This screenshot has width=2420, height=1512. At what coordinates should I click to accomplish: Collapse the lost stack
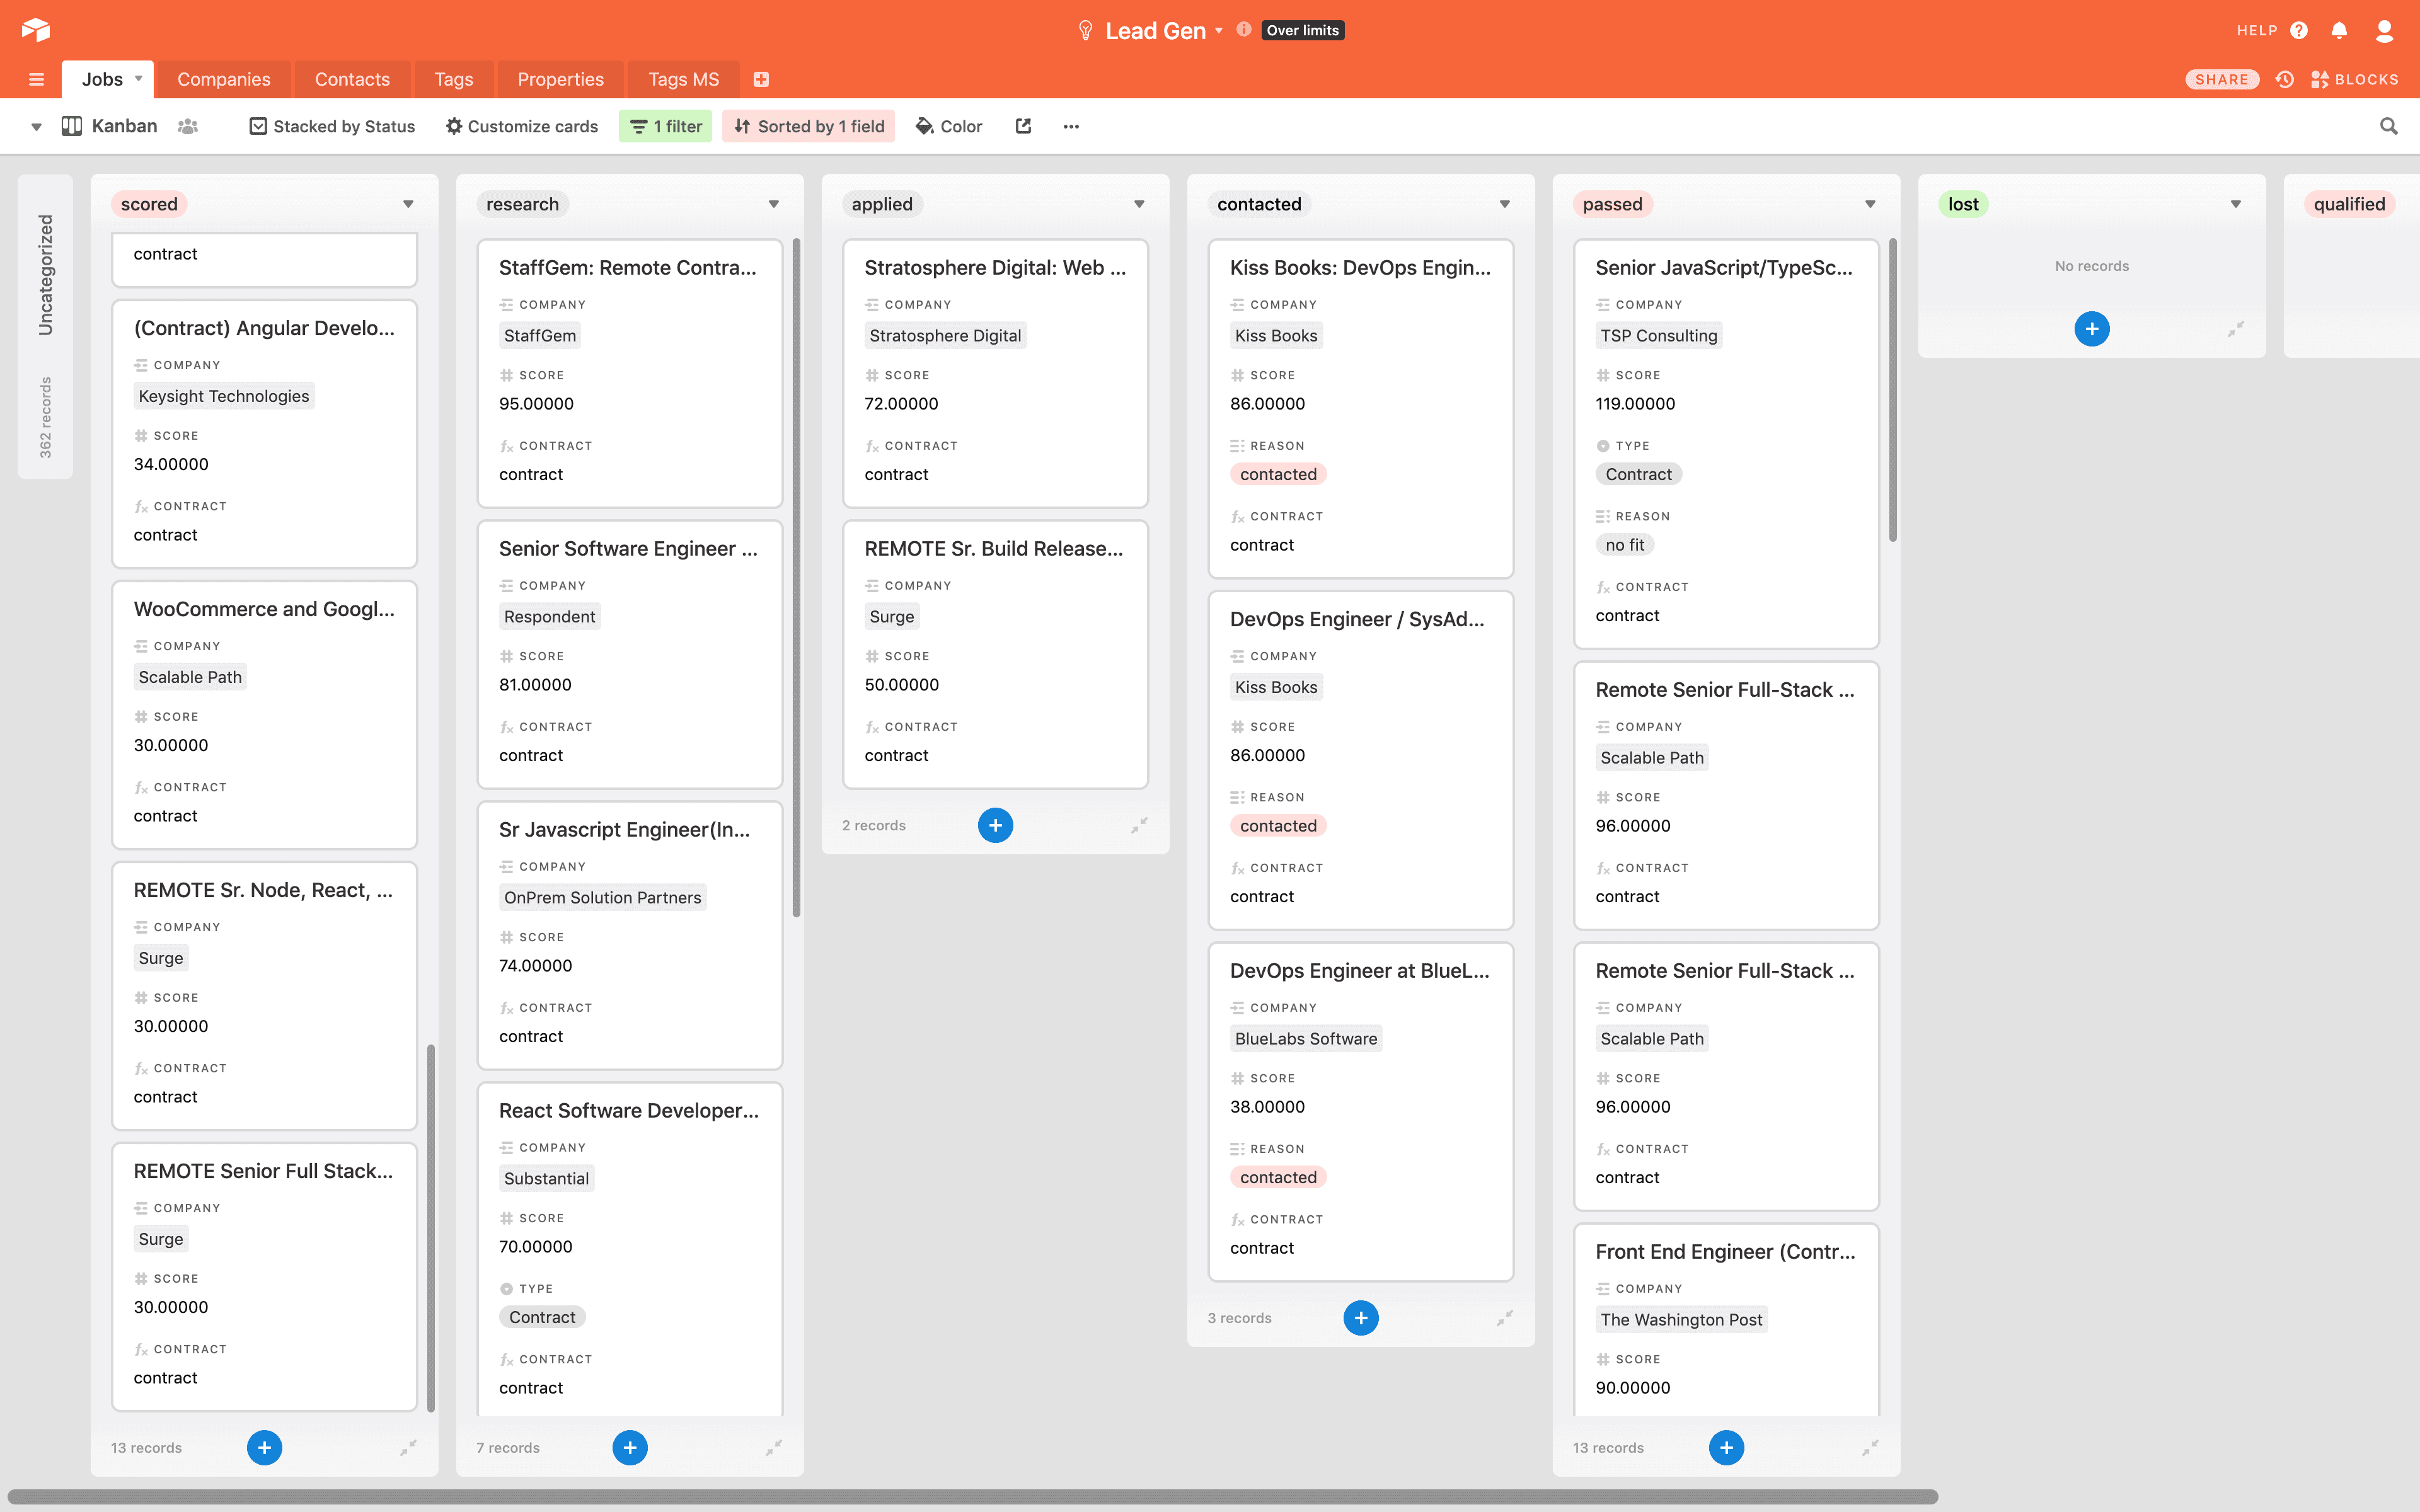point(2236,329)
